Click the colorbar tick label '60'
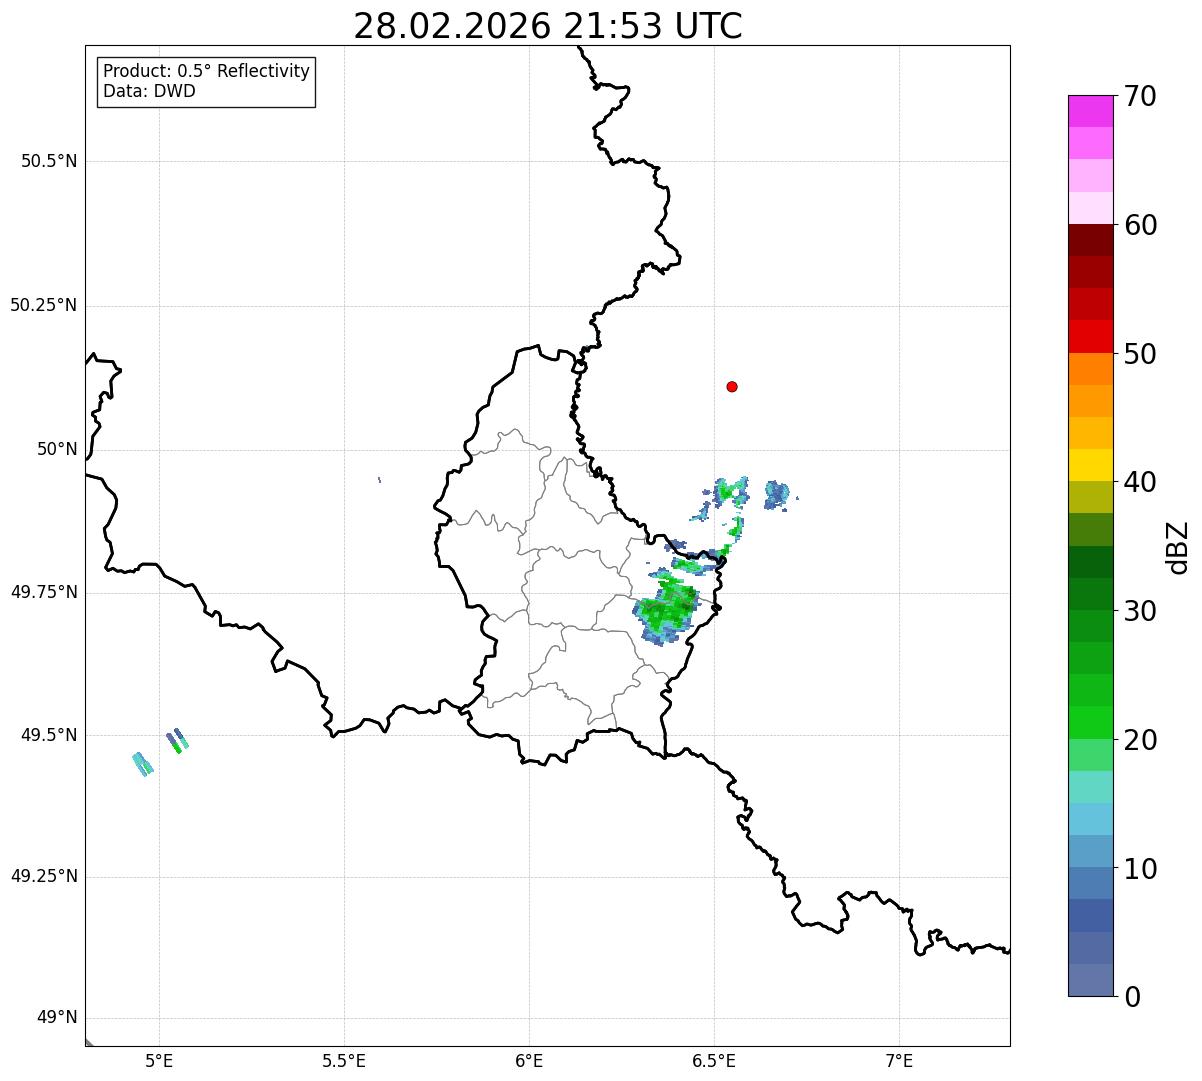Image resolution: width=1202 pixels, height=1081 pixels. tap(1140, 225)
